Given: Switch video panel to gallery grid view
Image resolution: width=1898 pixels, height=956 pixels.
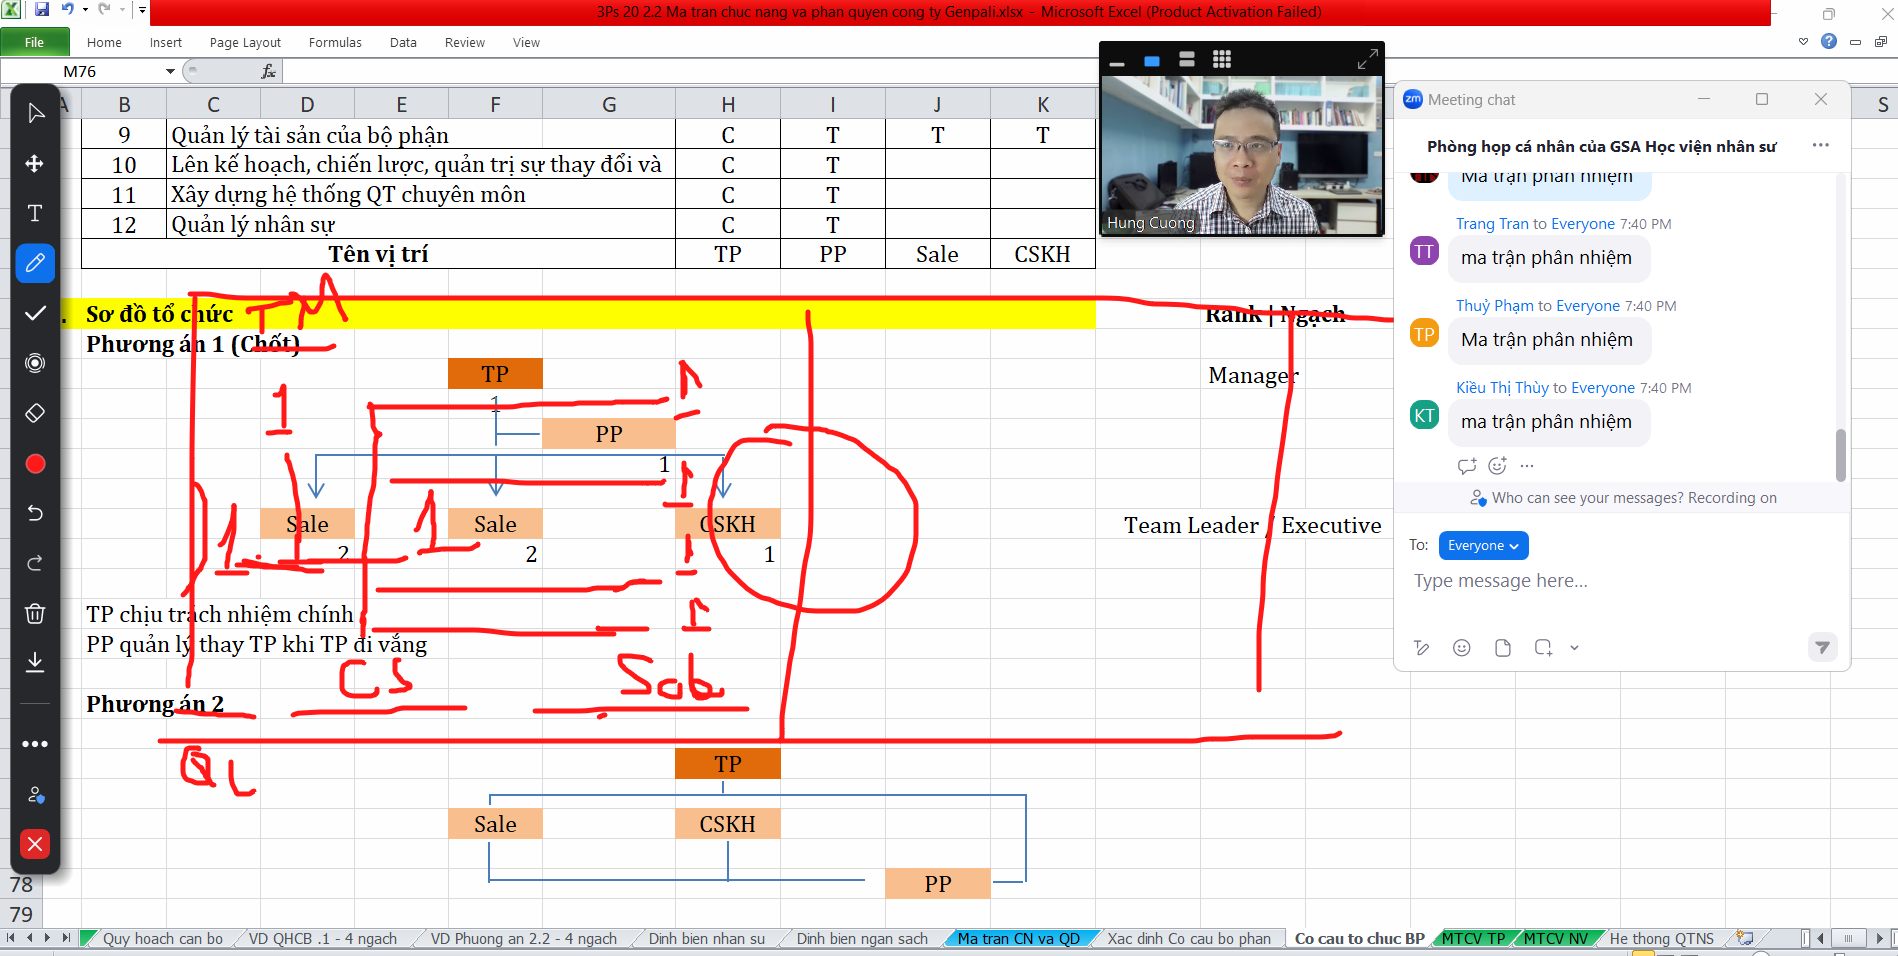Looking at the screenshot, I should tap(1222, 60).
